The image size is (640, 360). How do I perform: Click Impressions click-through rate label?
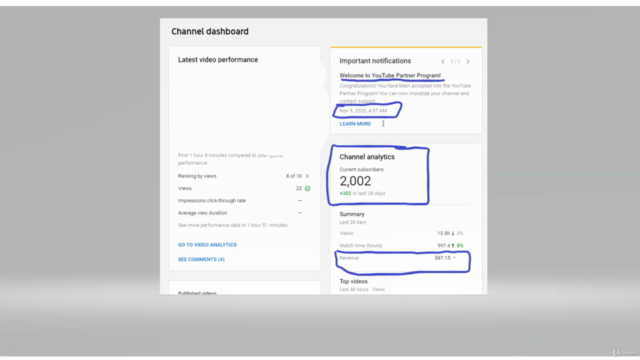[x=212, y=200]
